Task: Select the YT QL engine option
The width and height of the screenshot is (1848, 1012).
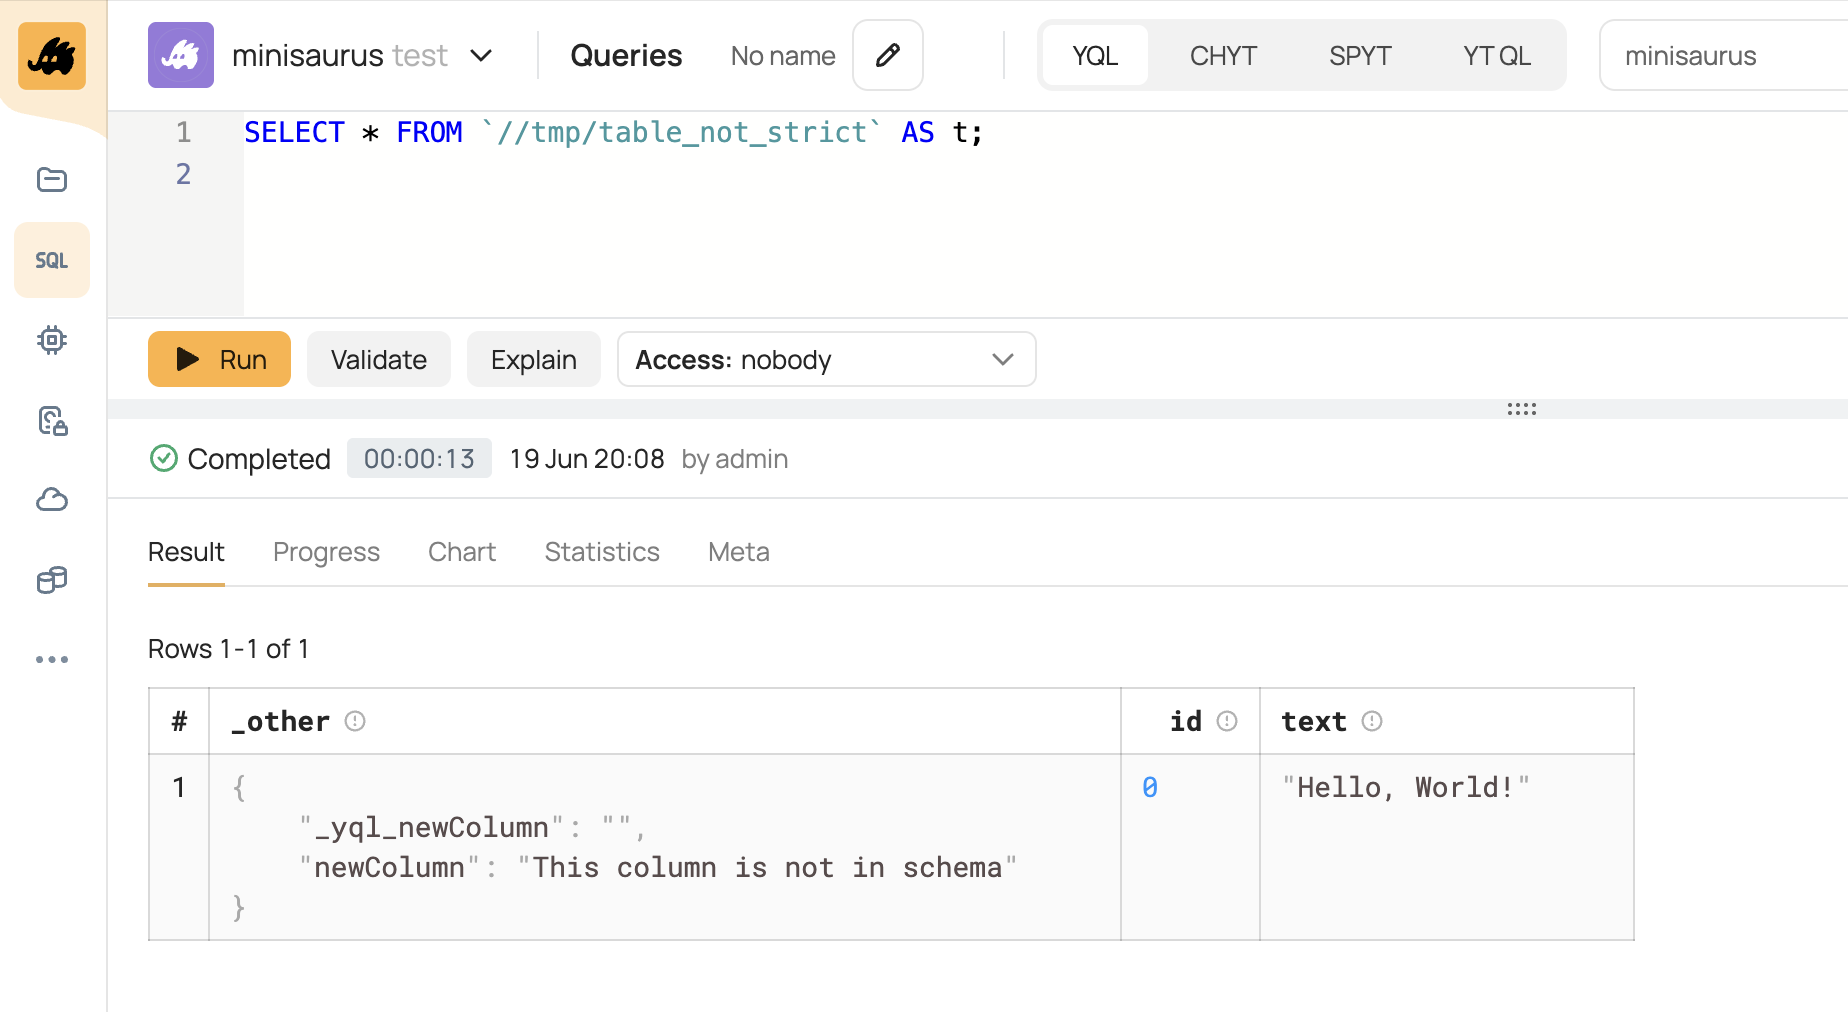Action: 1496,56
